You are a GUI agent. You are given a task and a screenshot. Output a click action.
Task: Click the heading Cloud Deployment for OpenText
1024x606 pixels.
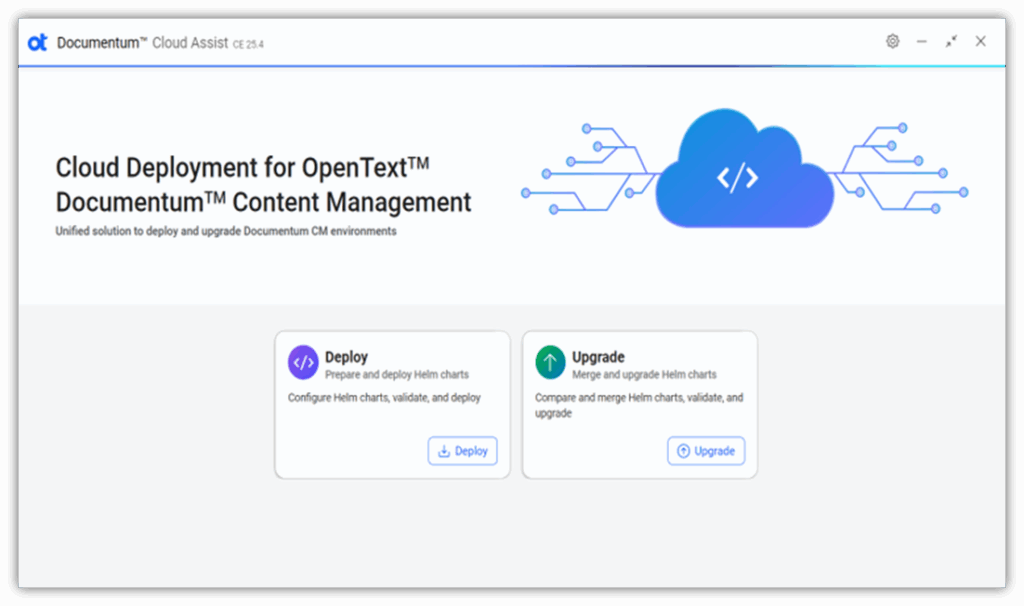pos(244,167)
